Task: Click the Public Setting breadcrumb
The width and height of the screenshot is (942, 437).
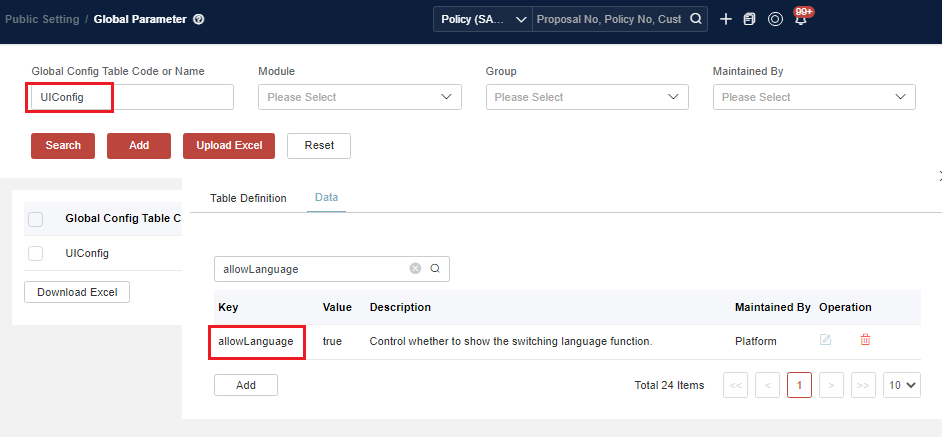Action: tap(42, 19)
